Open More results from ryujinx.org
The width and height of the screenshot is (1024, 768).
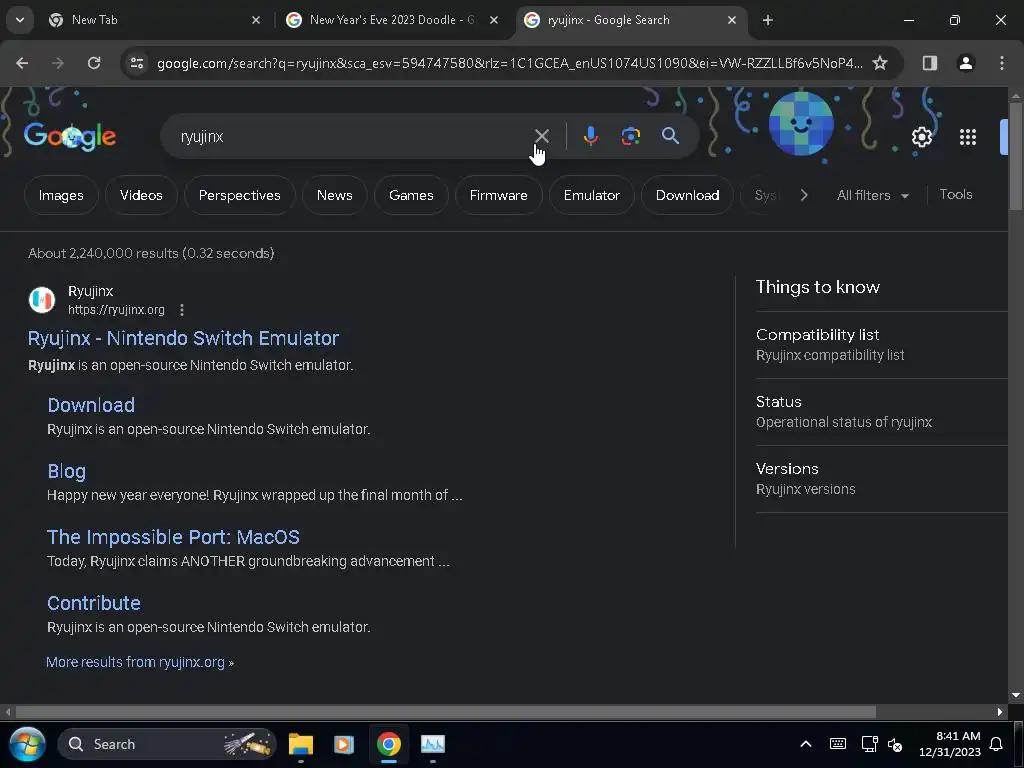coord(140,662)
